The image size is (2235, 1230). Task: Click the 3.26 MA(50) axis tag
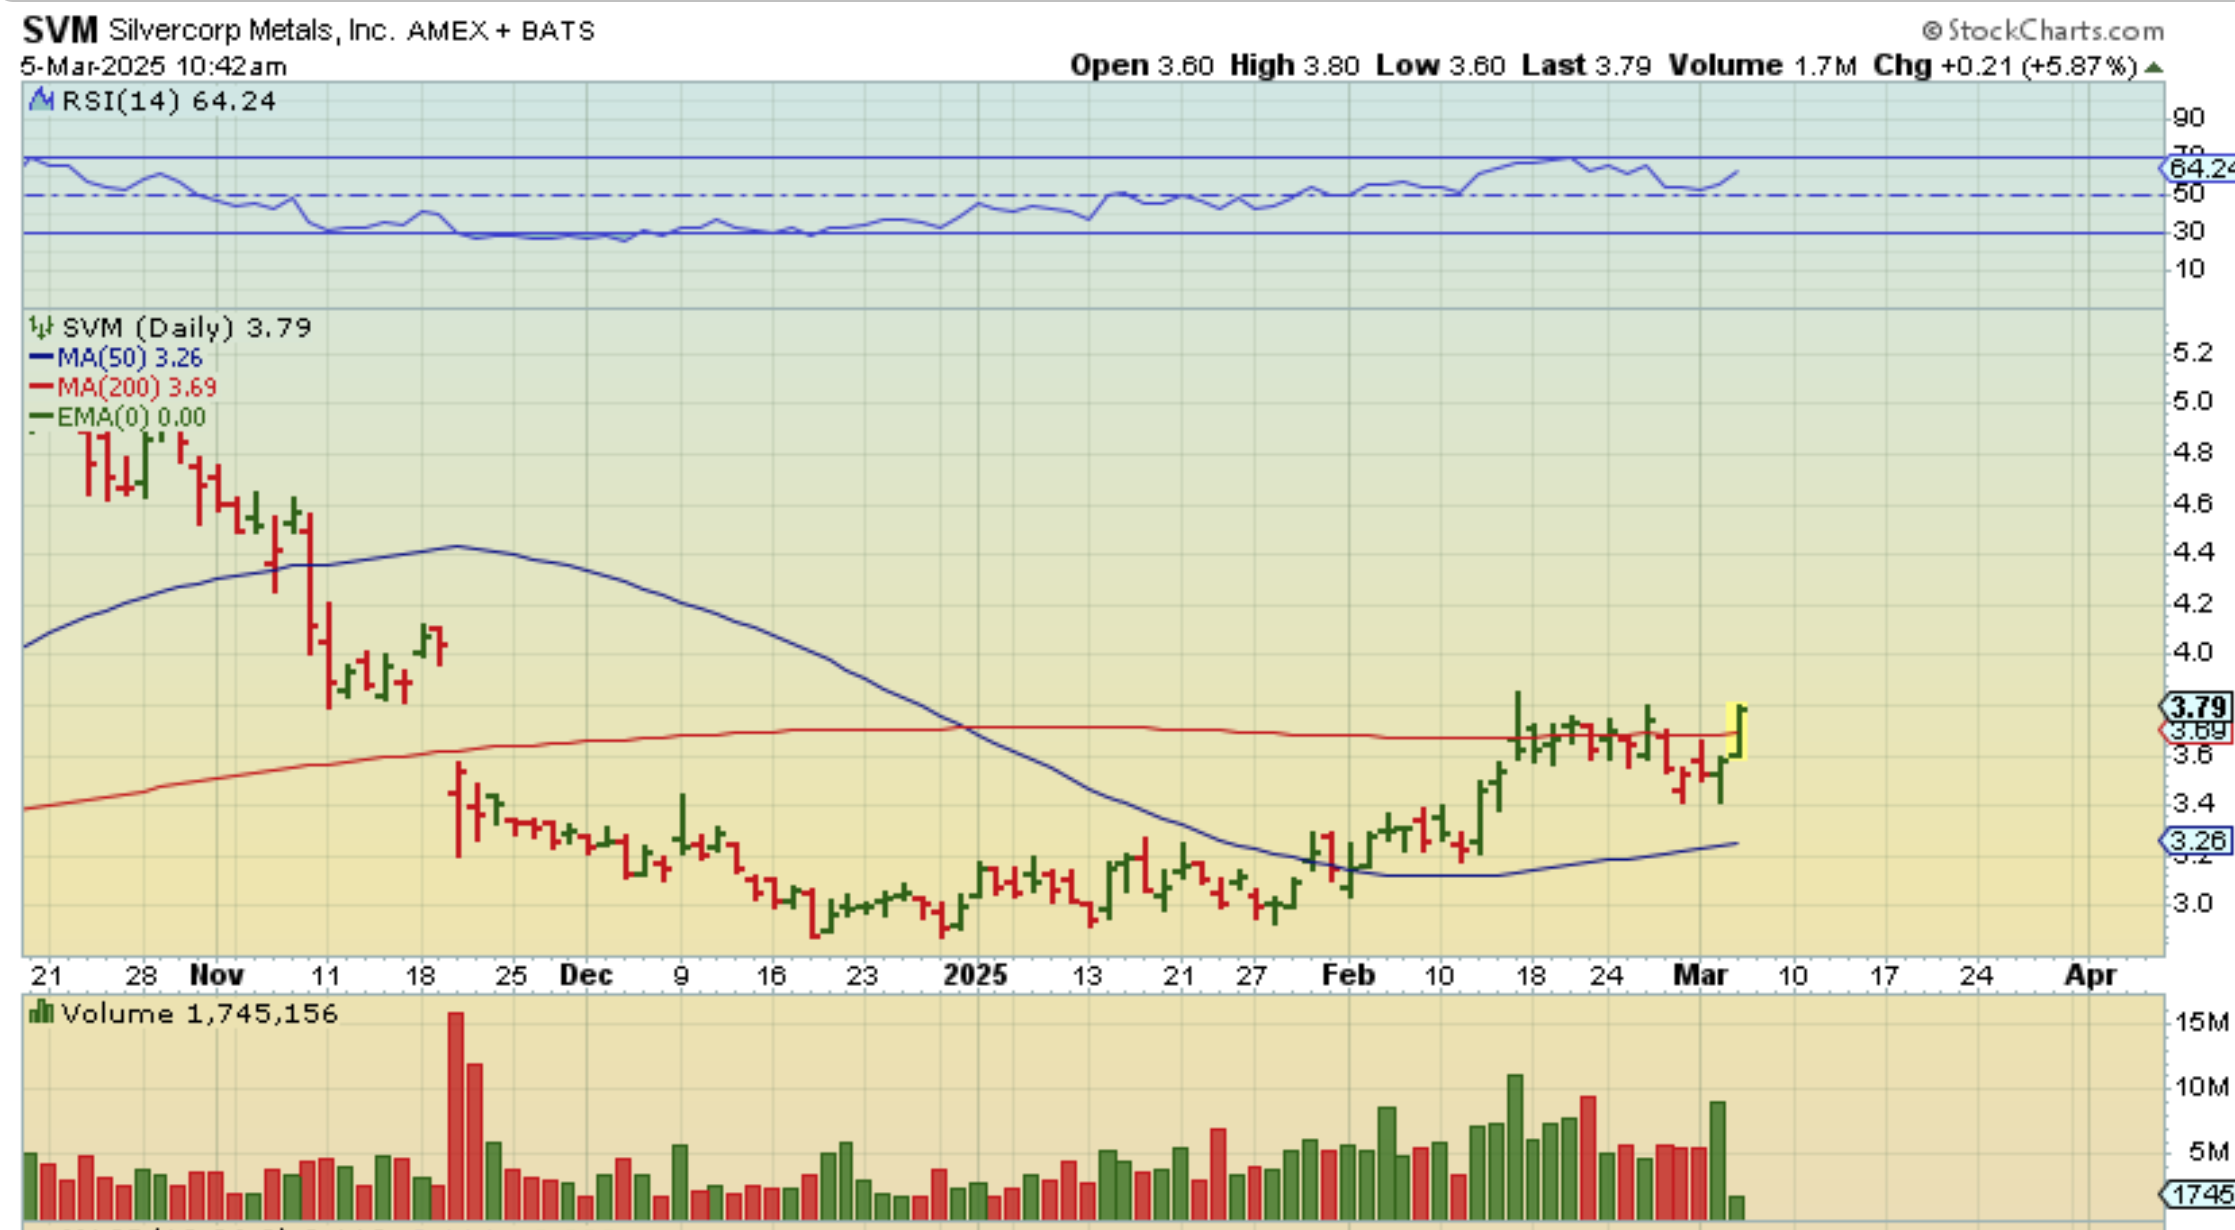coord(2196,840)
